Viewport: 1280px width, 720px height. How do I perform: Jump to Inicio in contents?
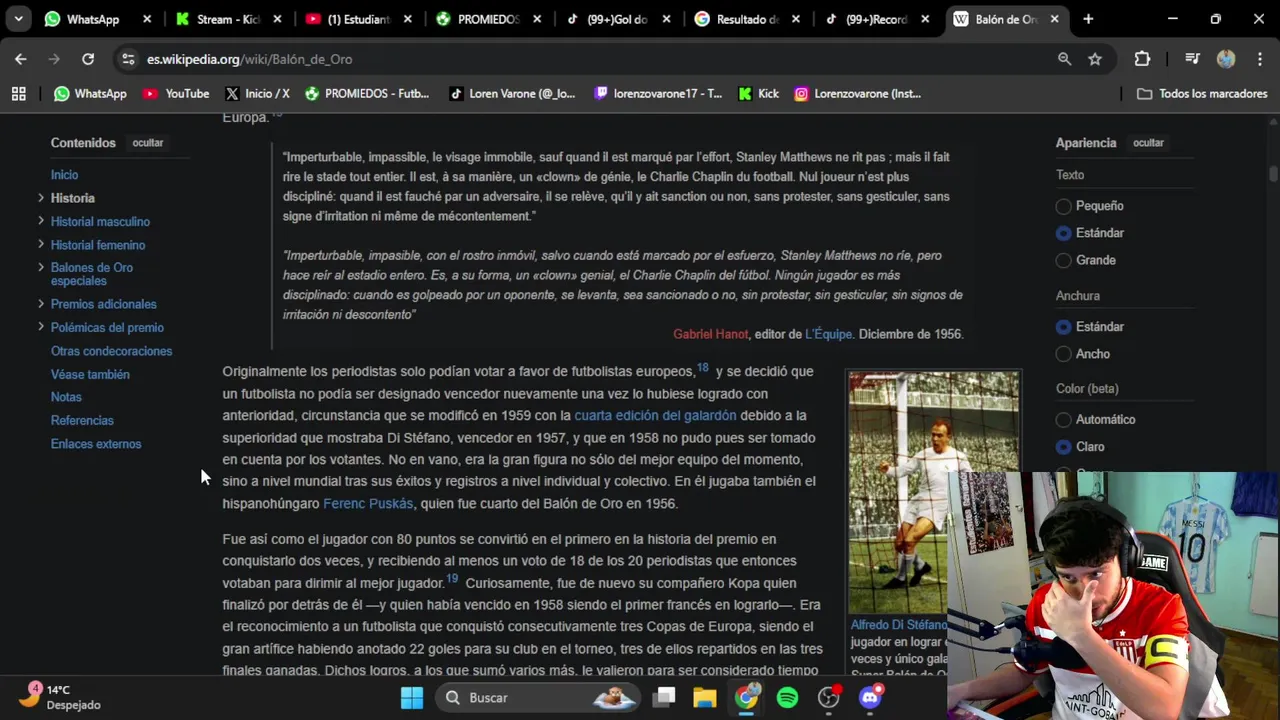[64, 175]
